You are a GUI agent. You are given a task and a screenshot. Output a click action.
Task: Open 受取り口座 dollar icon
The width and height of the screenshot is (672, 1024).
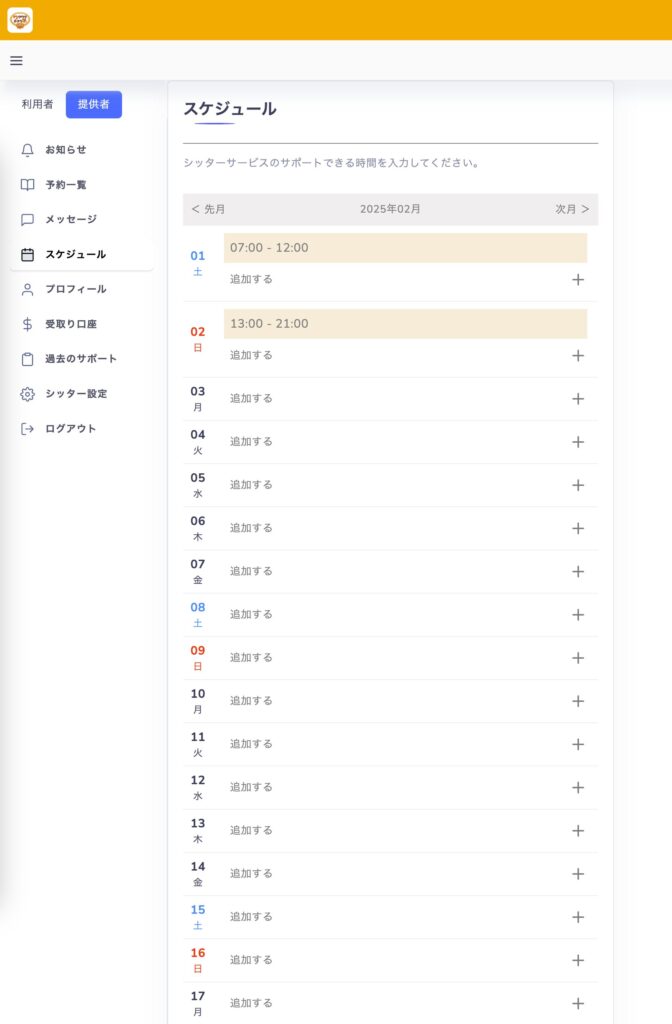(x=27, y=324)
